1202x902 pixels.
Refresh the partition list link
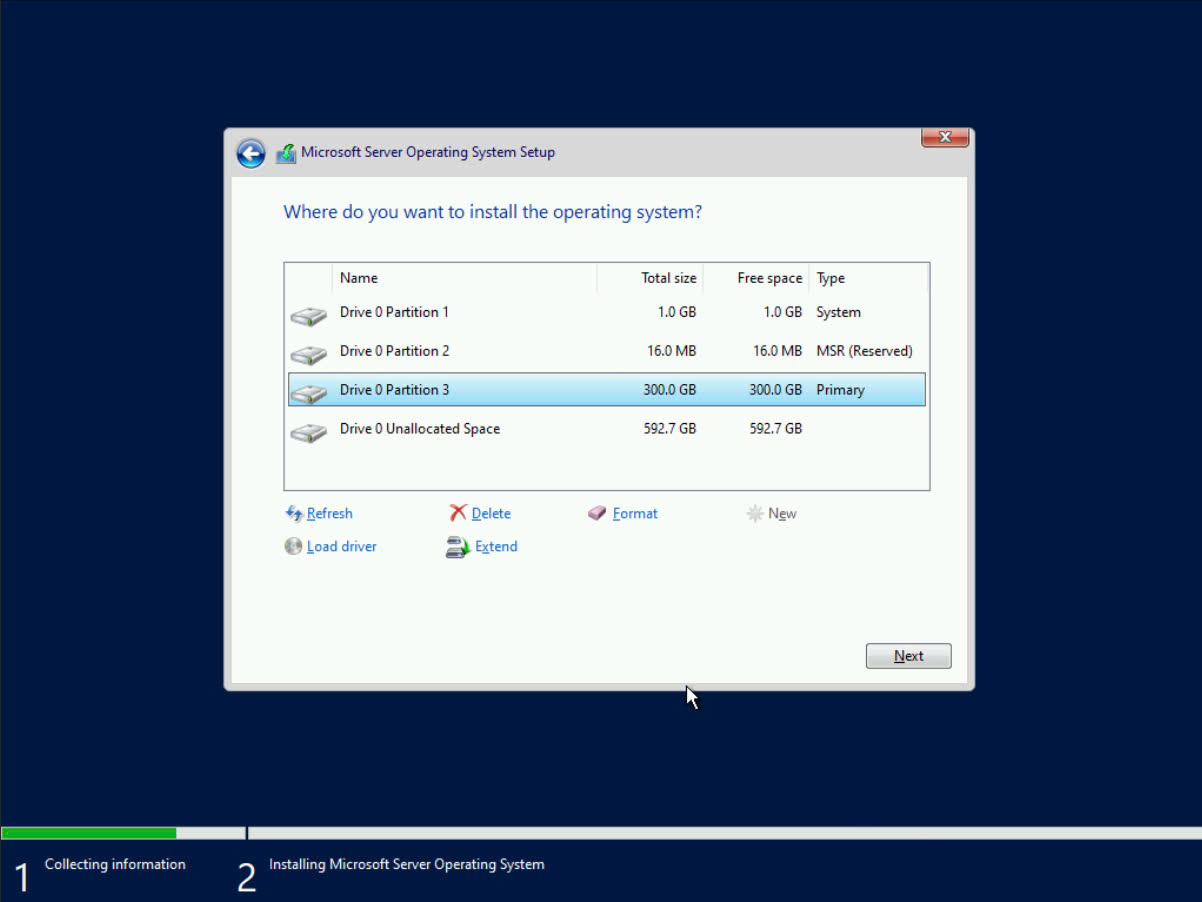tap(330, 513)
